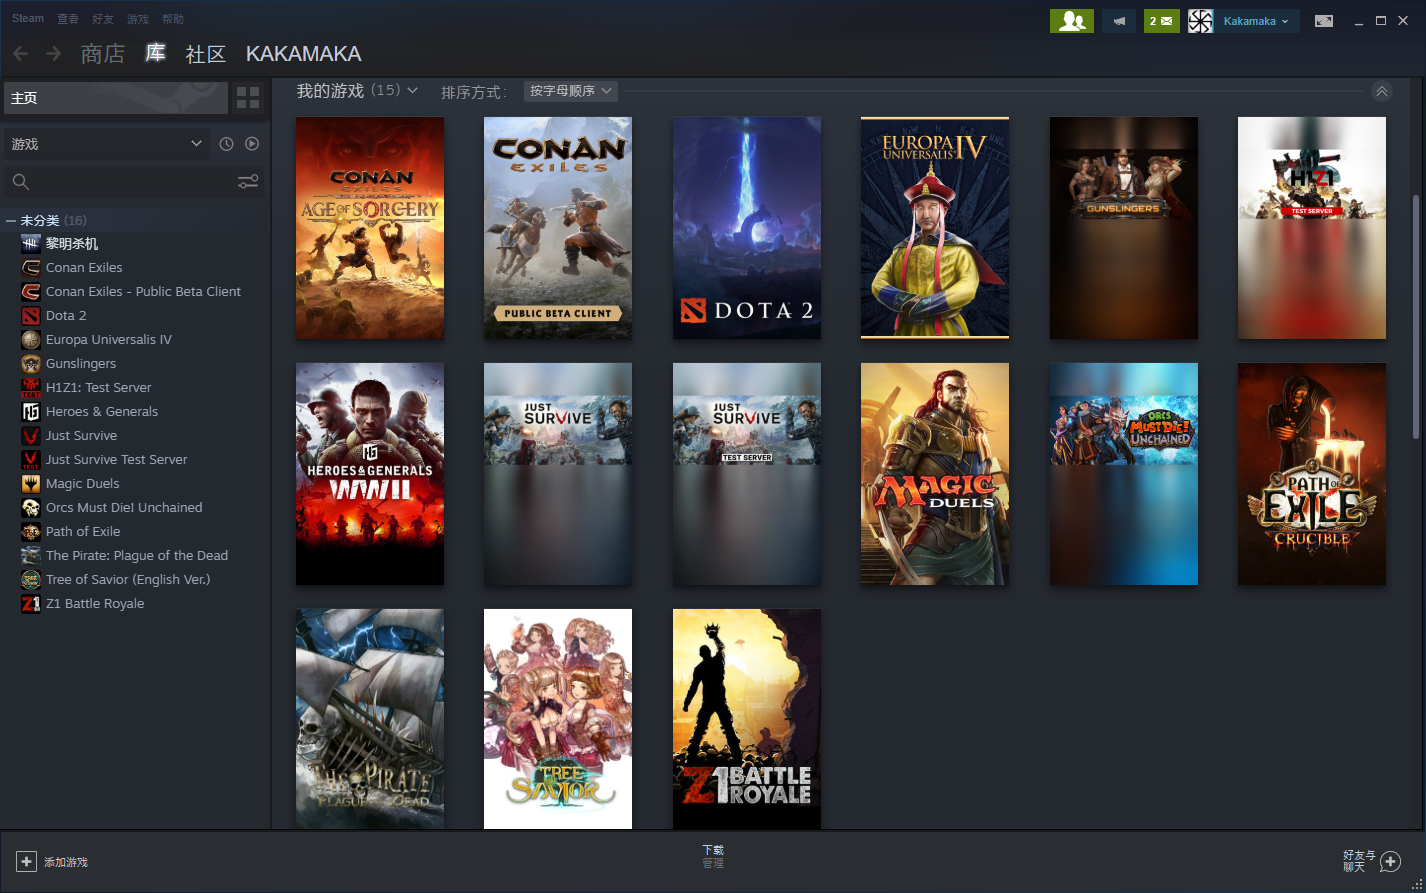Click the 主页 home button
This screenshot has height=893, width=1426.
(x=116, y=98)
